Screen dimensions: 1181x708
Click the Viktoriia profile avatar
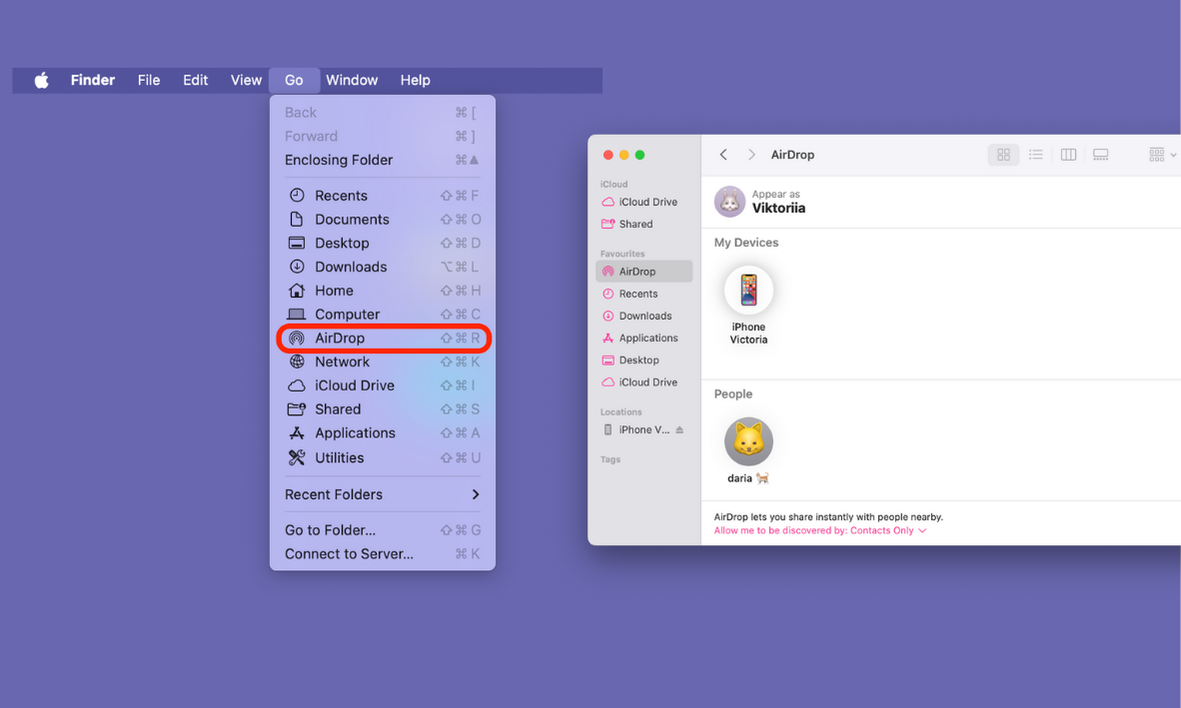pyautogui.click(x=729, y=202)
